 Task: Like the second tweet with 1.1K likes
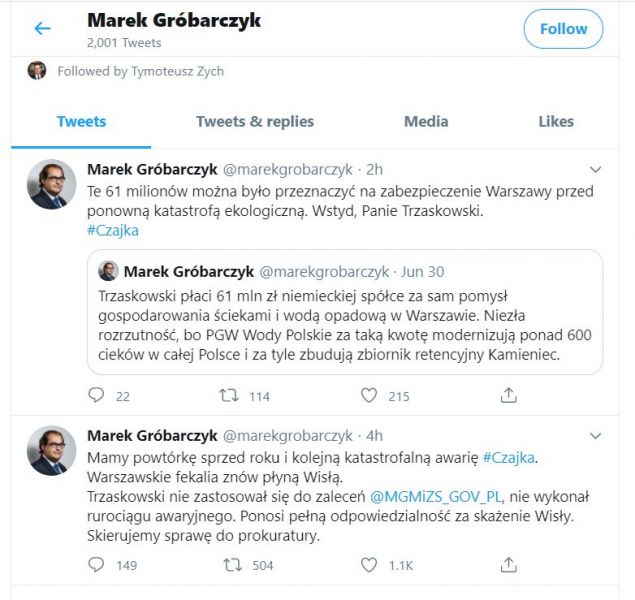click(x=368, y=565)
